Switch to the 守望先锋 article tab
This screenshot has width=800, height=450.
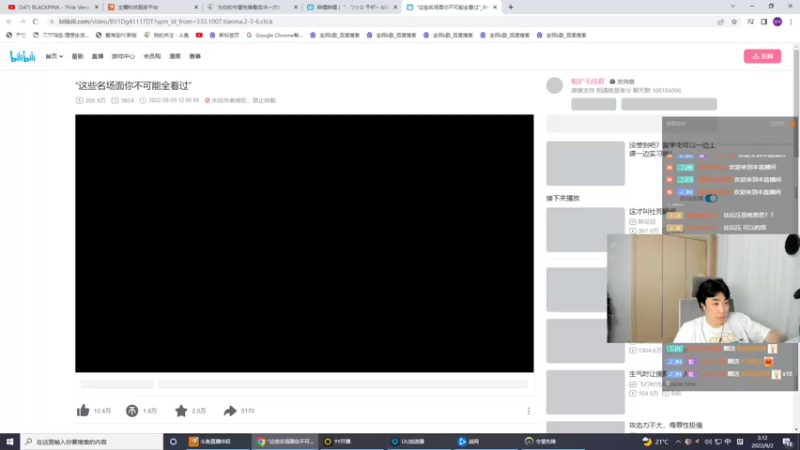click(252, 7)
